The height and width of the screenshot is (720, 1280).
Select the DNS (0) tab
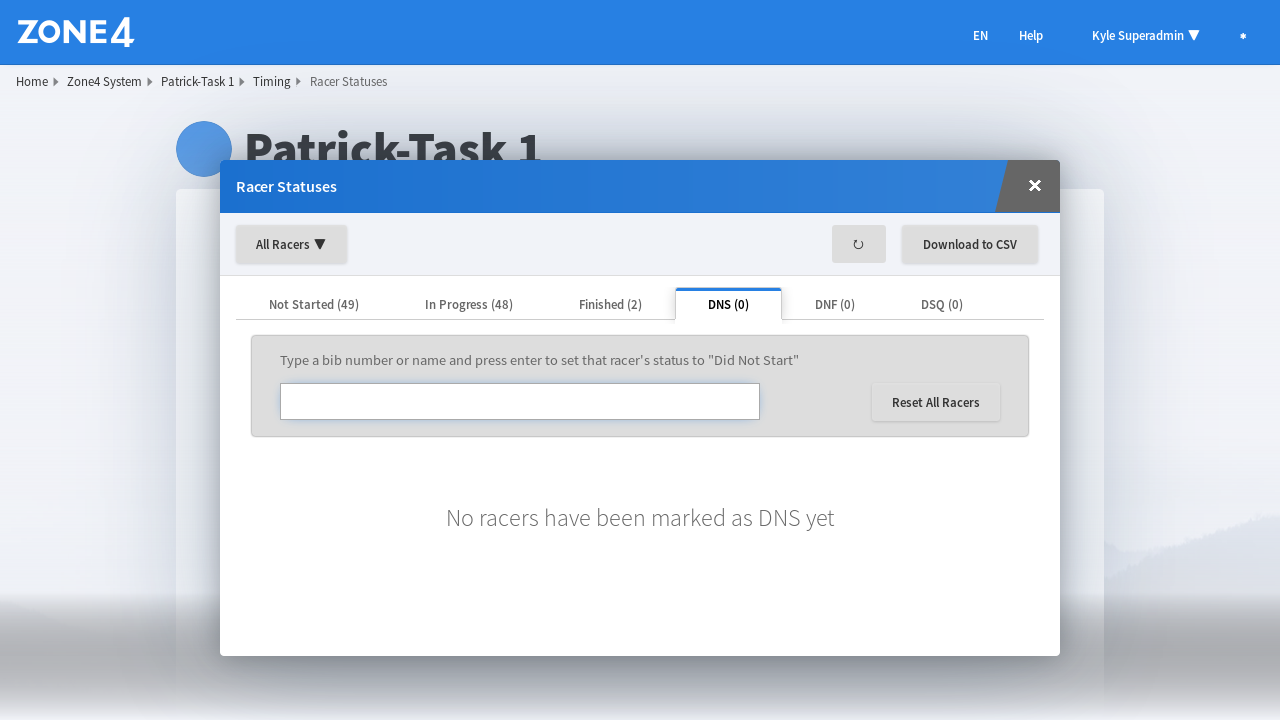coord(728,305)
